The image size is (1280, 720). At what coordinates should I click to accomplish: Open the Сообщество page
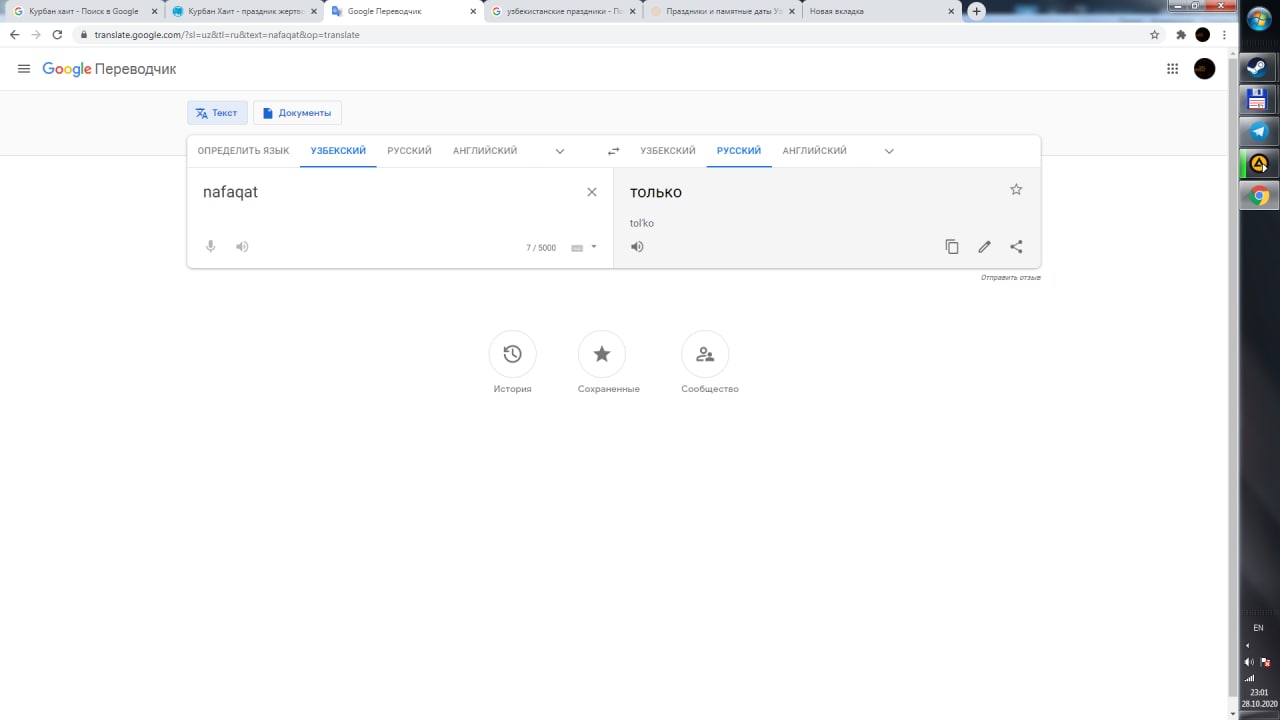pos(705,354)
